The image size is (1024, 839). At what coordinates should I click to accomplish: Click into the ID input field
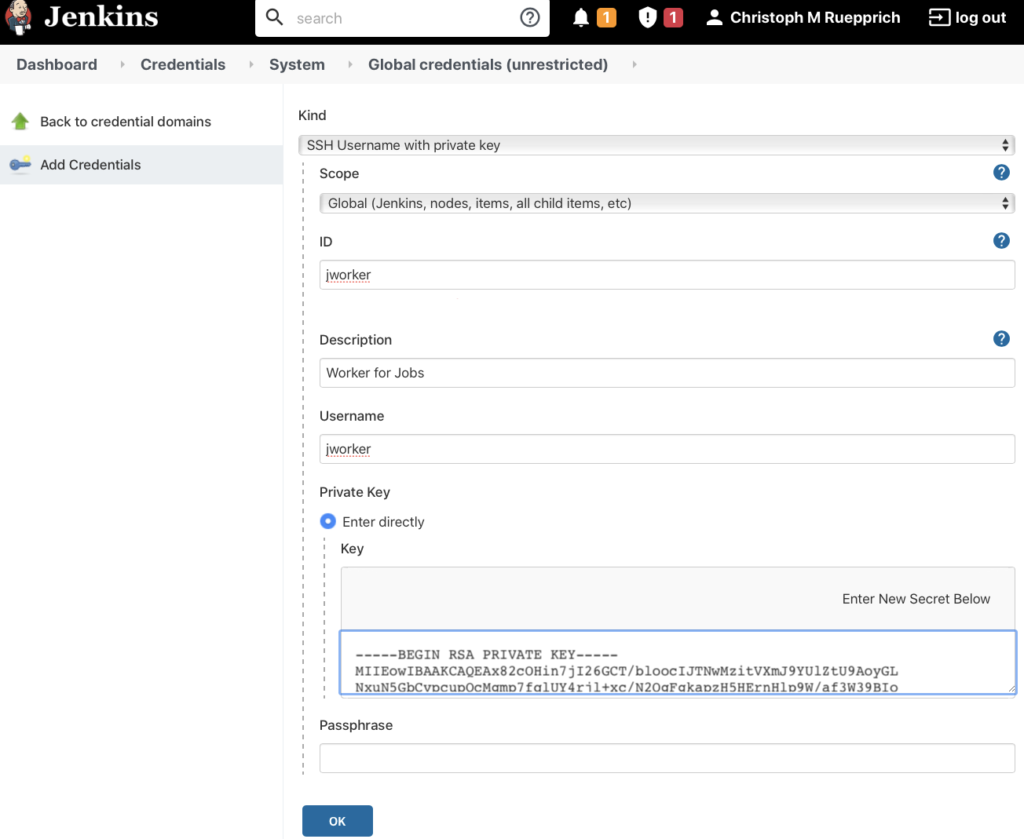tap(667, 275)
